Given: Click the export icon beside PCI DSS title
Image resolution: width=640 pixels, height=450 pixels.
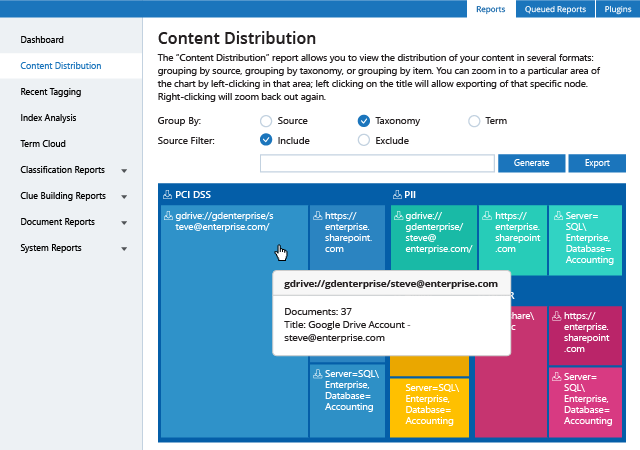Looking at the screenshot, I should [167, 194].
